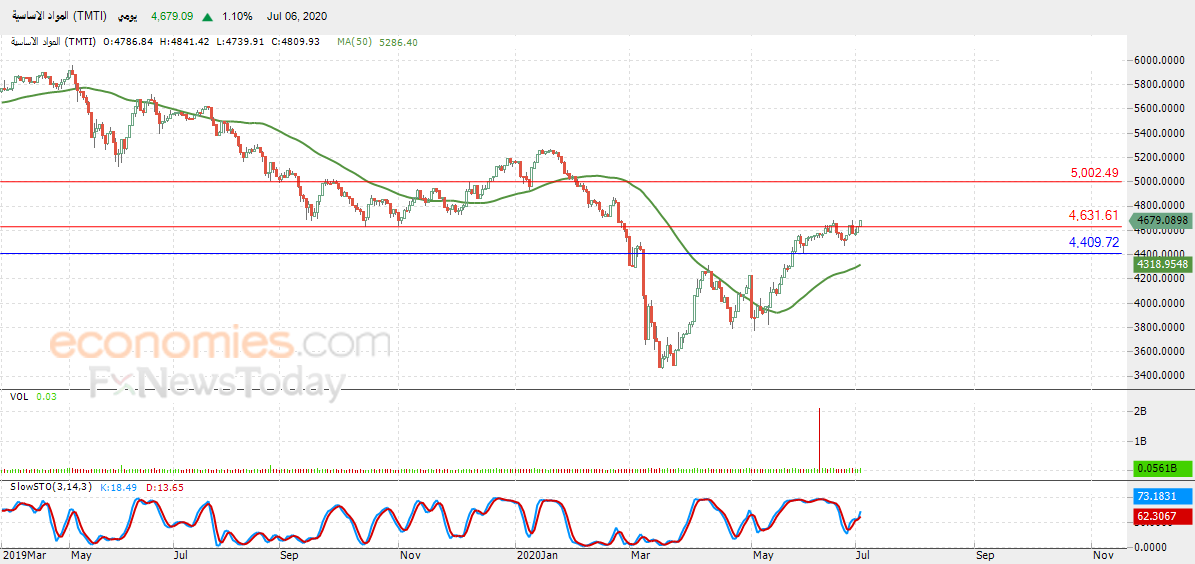
Task: Click the green up-arrow change indicator
Action: pos(207,15)
